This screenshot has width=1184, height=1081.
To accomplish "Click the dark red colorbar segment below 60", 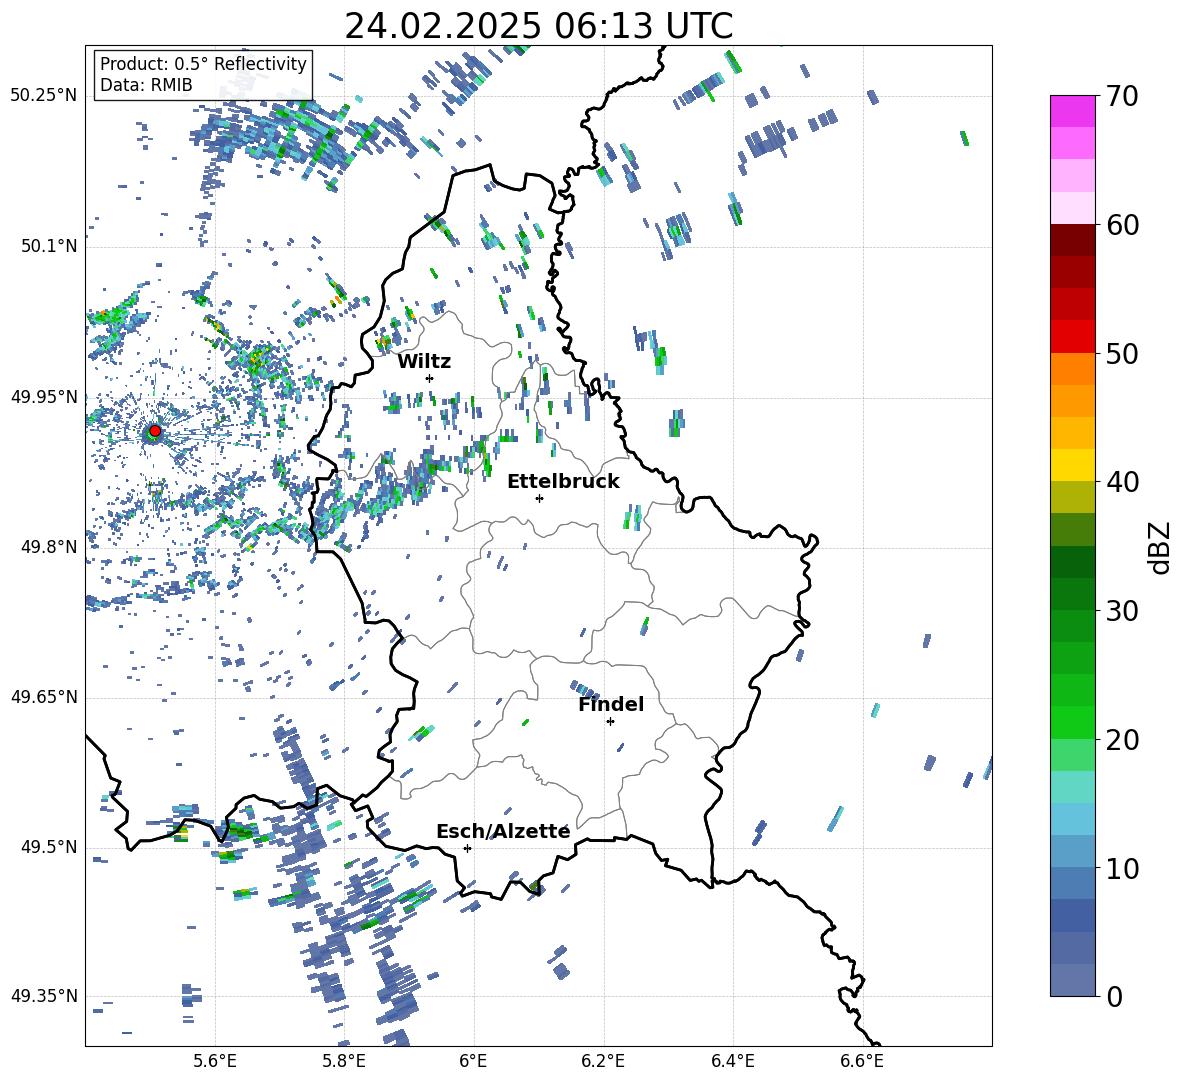I will (1072, 240).
